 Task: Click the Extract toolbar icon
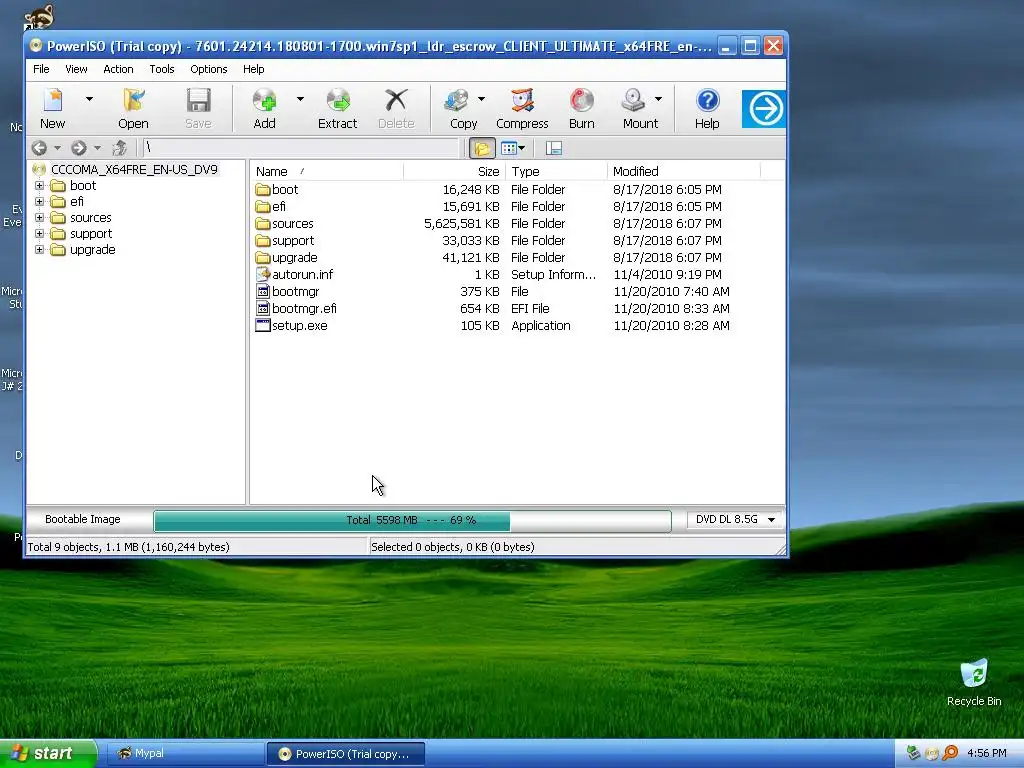pos(338,108)
